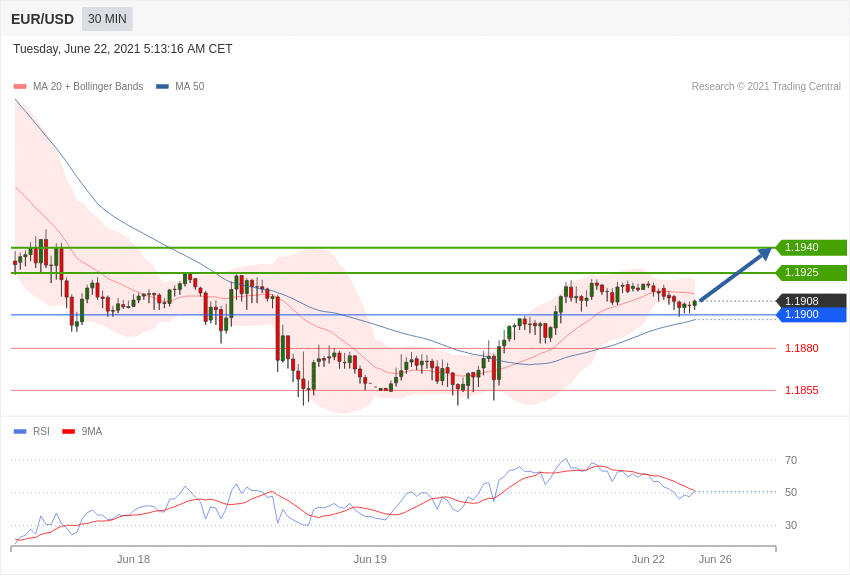Screen dimensions: 850x576
Task: Click the RSI 30 level label
Action: coord(791,525)
